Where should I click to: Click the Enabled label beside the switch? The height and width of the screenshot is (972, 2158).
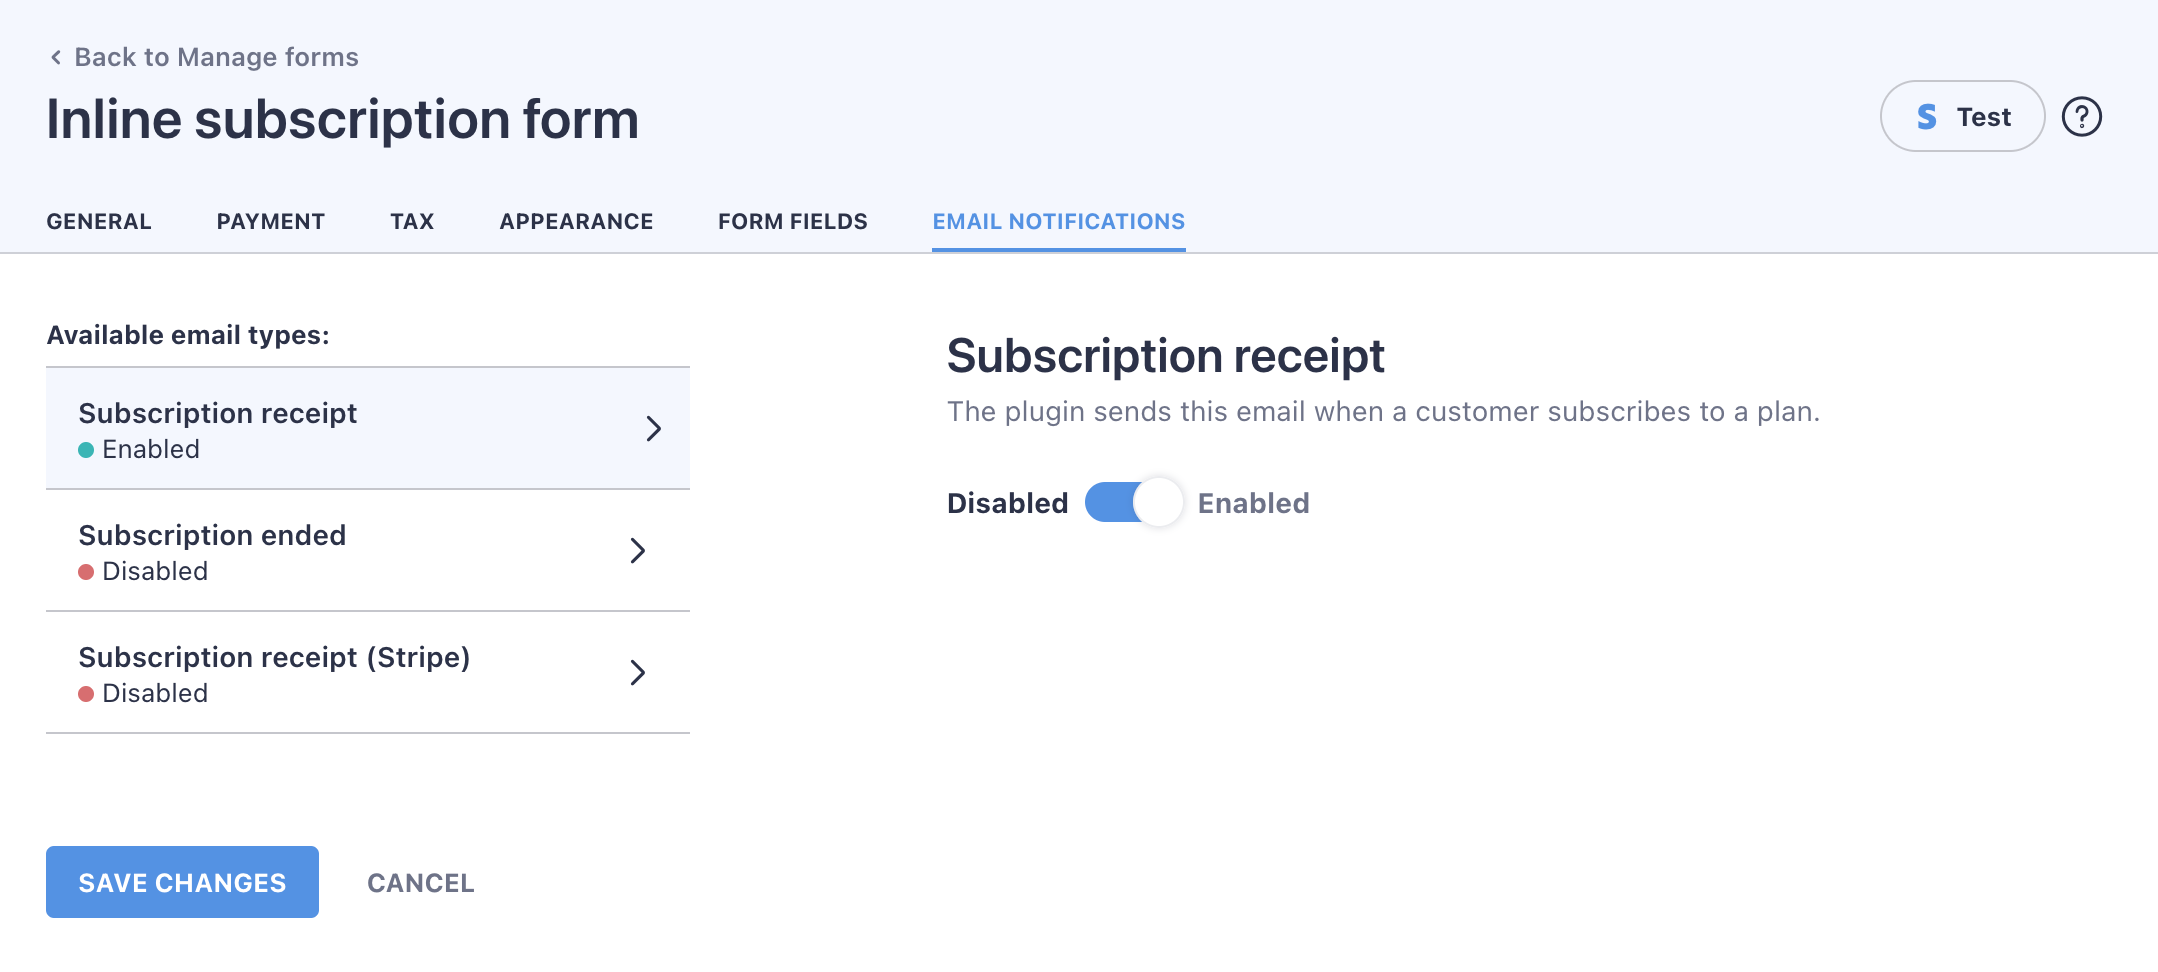coord(1253,503)
